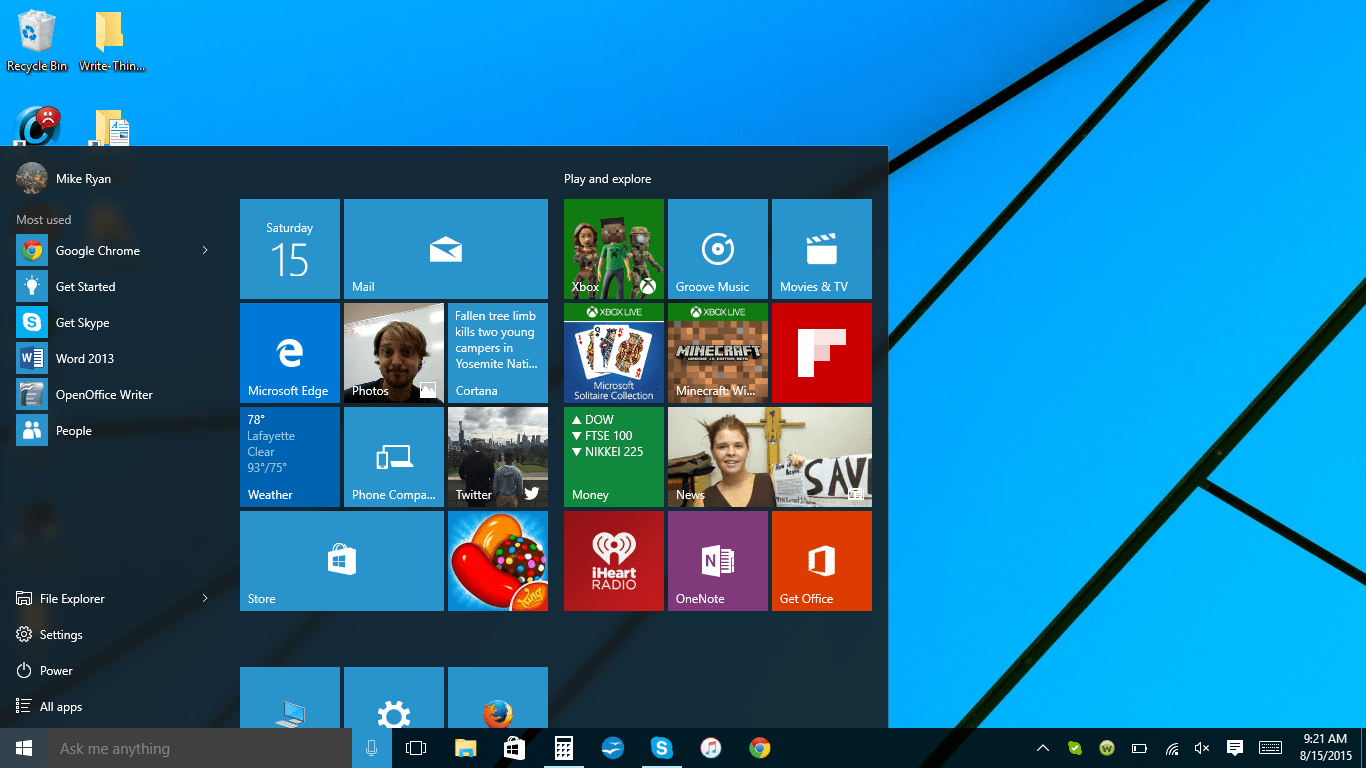
Task: Open Chrome taskbar icon
Action: (x=760, y=748)
